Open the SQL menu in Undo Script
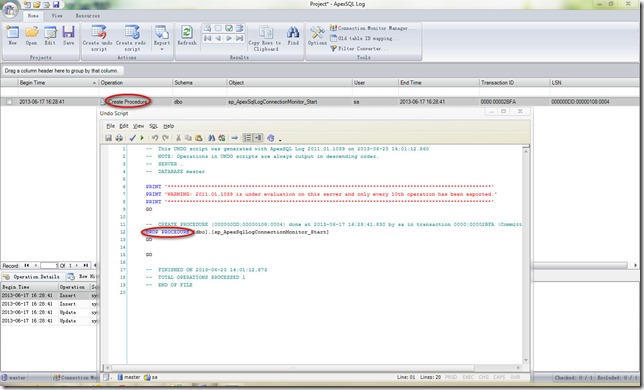644x390 pixels. pyautogui.click(x=153, y=126)
